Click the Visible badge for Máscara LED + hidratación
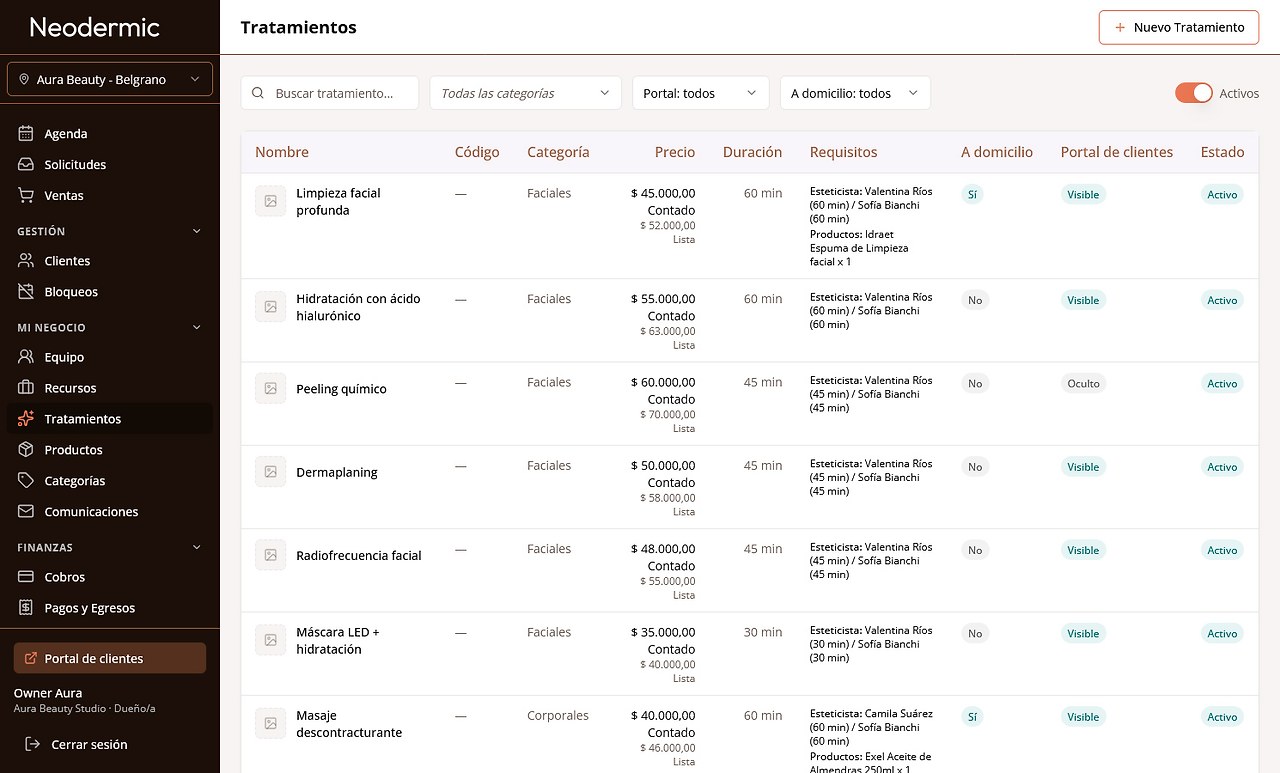Image resolution: width=1280 pixels, height=773 pixels. [1083, 634]
